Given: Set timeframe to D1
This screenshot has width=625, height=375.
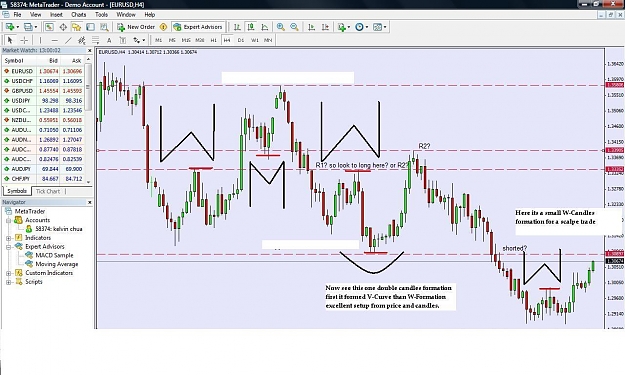Looking at the screenshot, I should pyautogui.click(x=241, y=40).
